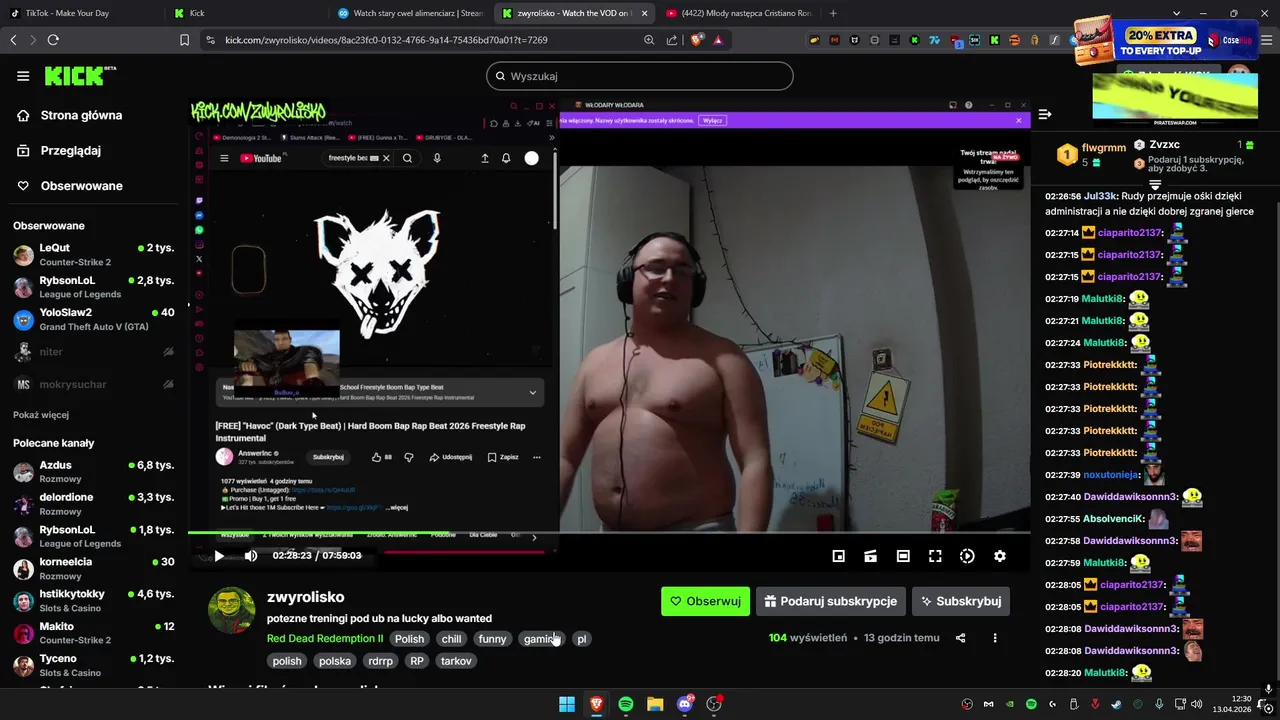Image resolution: width=1280 pixels, height=720 pixels.
Task: Select the funny tag
Action: [492, 639]
